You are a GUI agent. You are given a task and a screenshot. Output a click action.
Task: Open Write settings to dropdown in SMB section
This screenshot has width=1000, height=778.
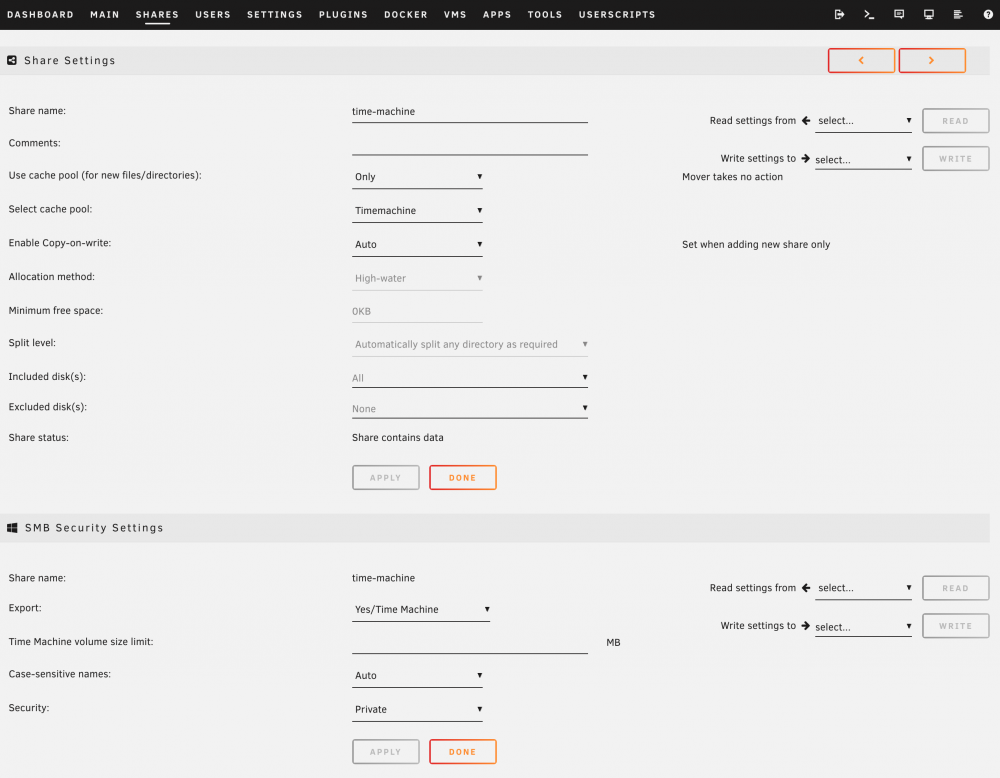(864, 626)
